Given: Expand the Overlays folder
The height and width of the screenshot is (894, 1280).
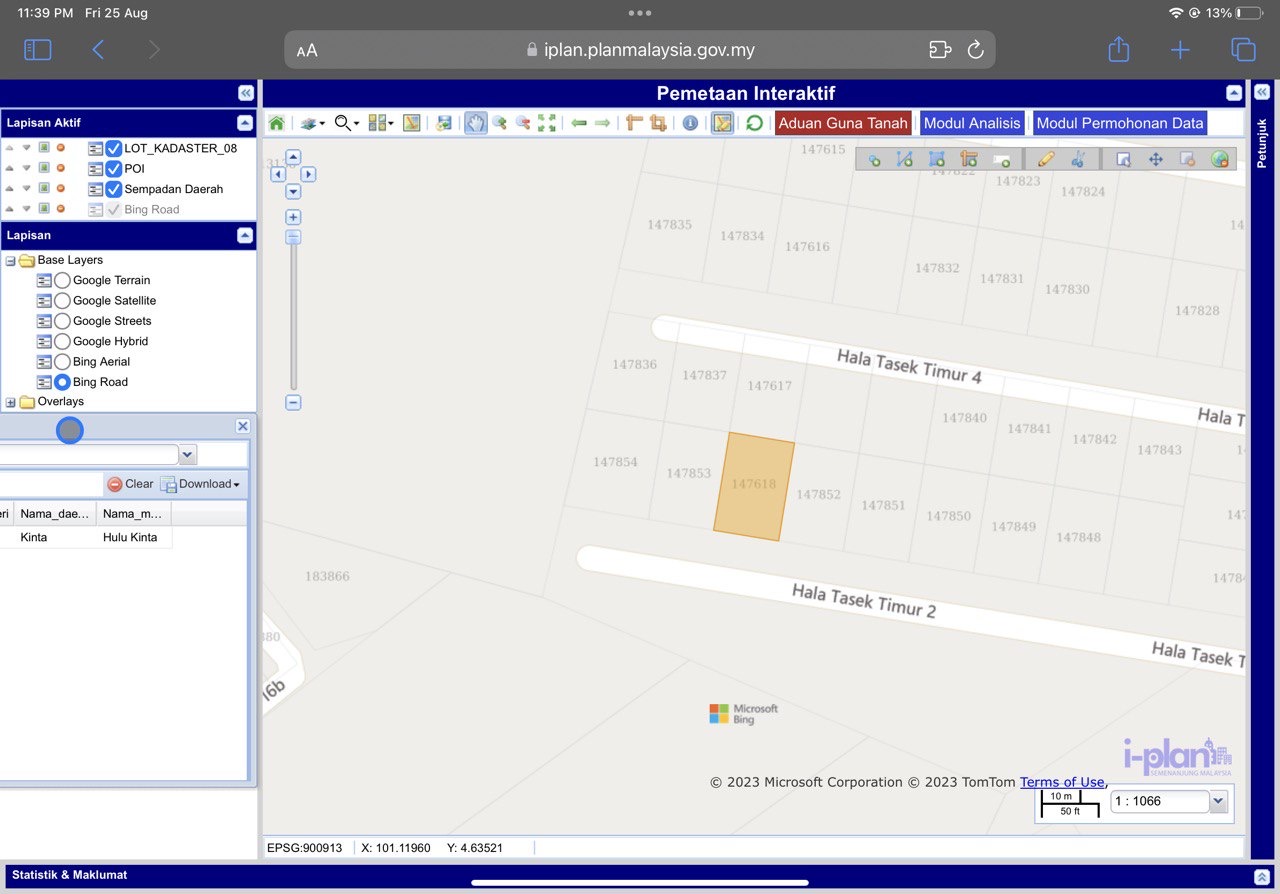Looking at the screenshot, I should 11,402.
